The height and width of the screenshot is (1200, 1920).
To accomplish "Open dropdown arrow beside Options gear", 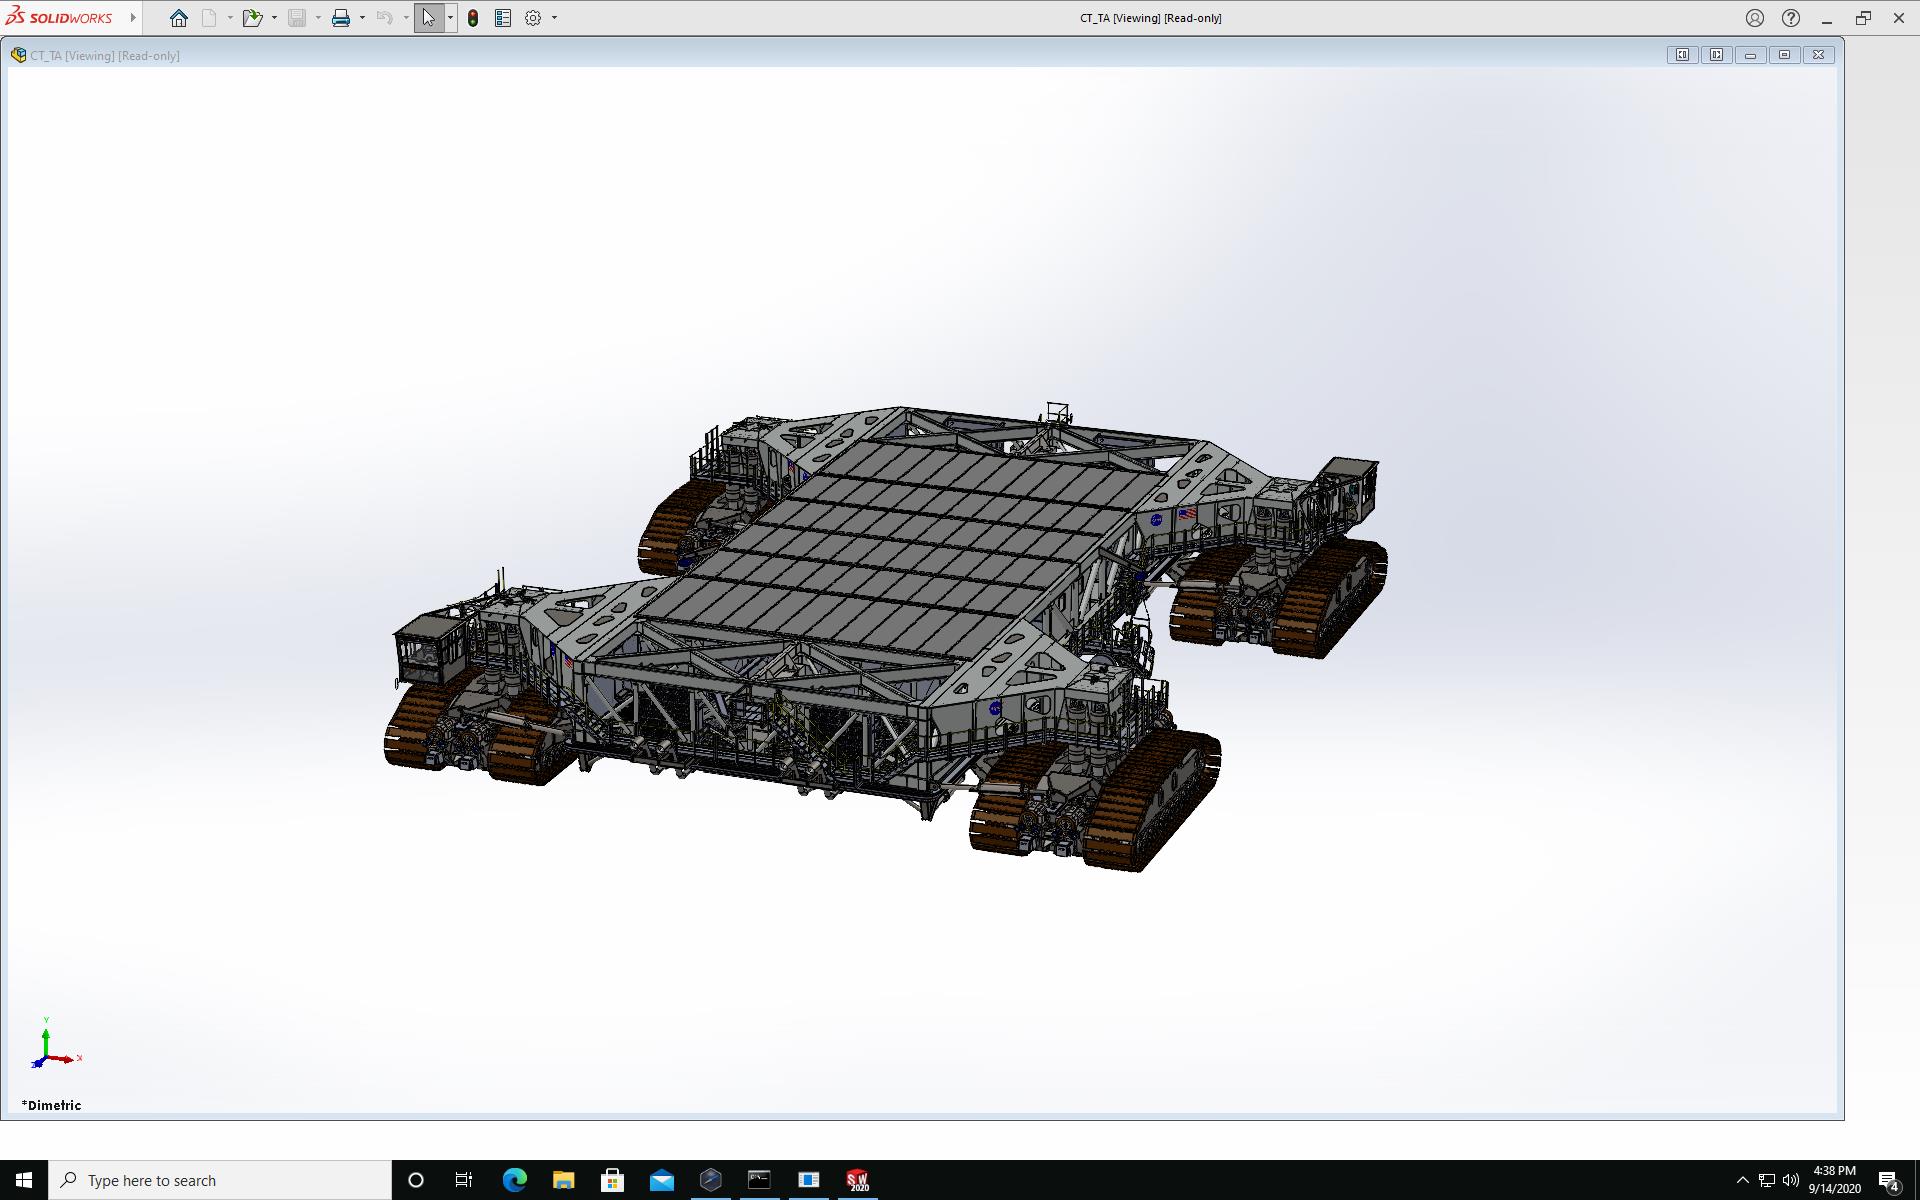I will click(x=555, y=18).
